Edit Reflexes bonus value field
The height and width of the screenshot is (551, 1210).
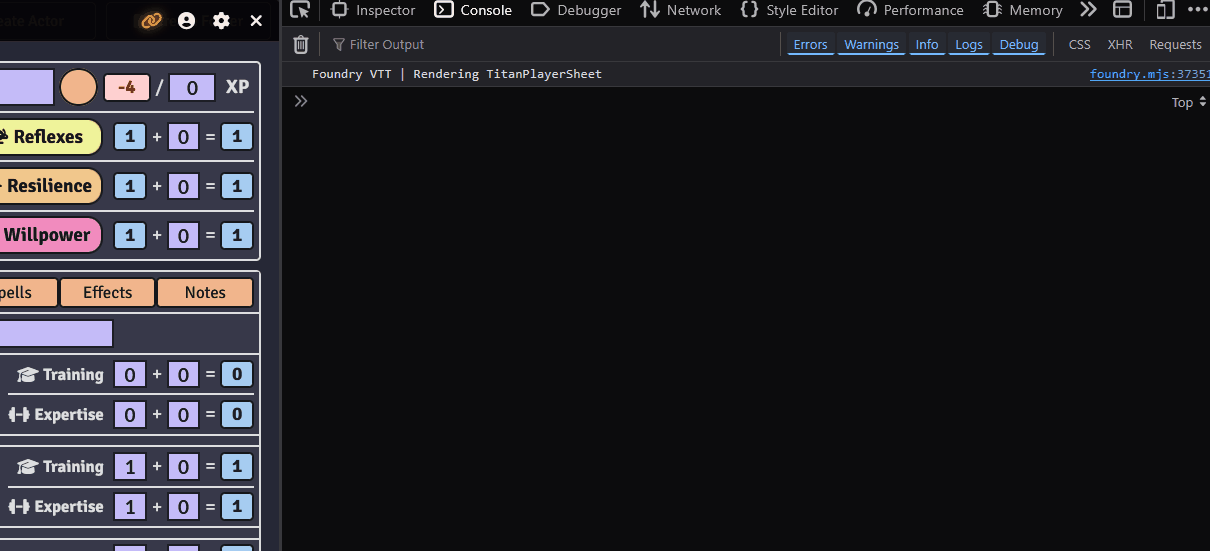pyautogui.click(x=183, y=137)
